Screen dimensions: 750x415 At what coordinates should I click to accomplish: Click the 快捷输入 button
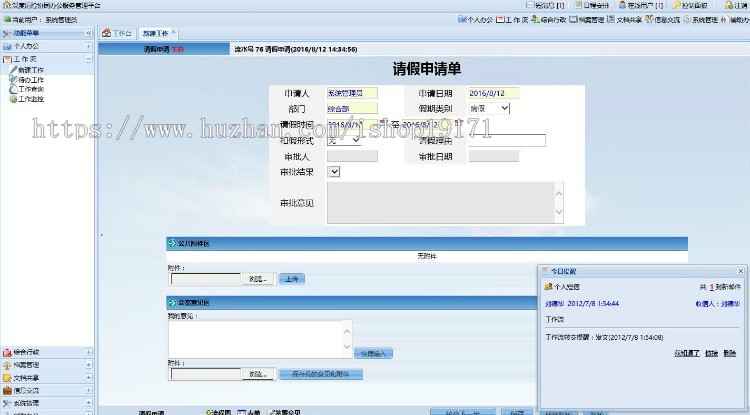coord(373,353)
